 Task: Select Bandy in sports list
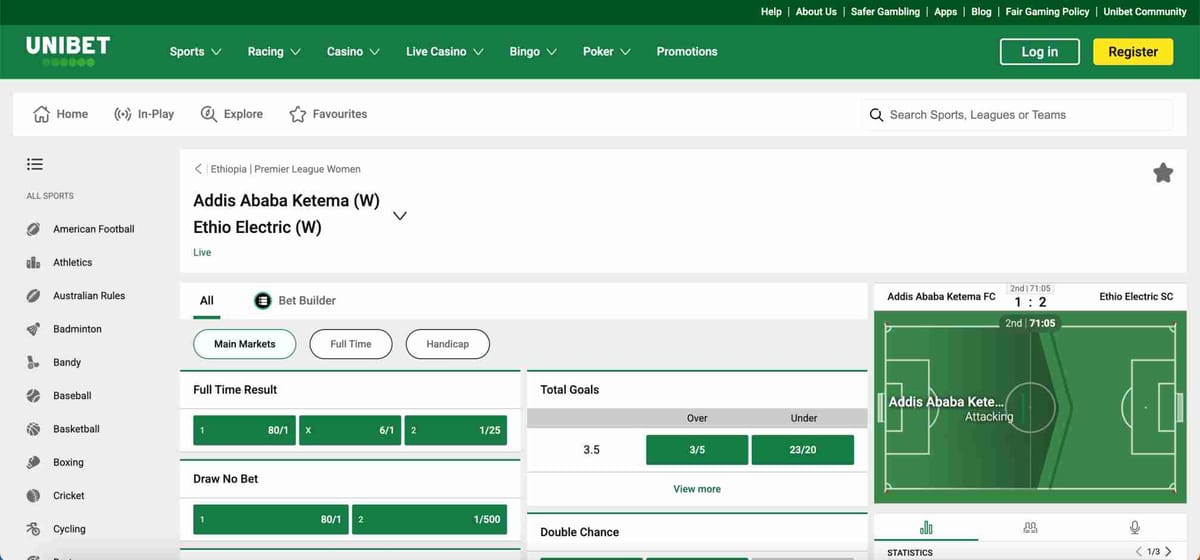tap(53, 362)
